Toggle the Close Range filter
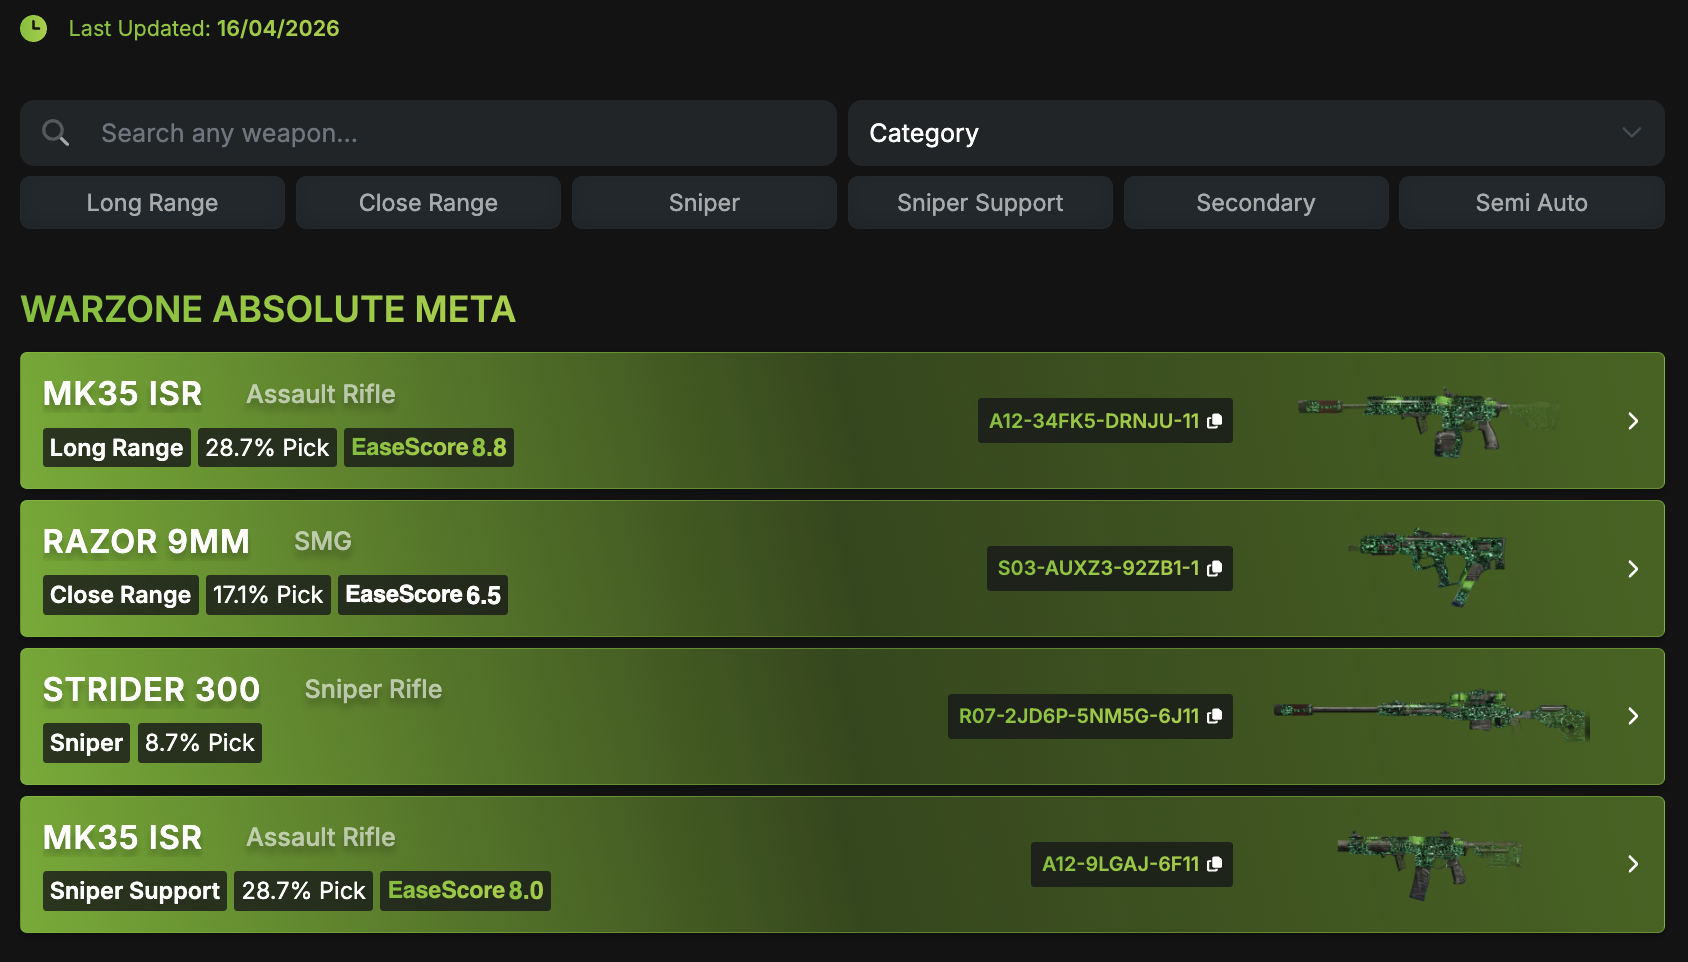Image resolution: width=1688 pixels, height=962 pixels. pos(428,203)
